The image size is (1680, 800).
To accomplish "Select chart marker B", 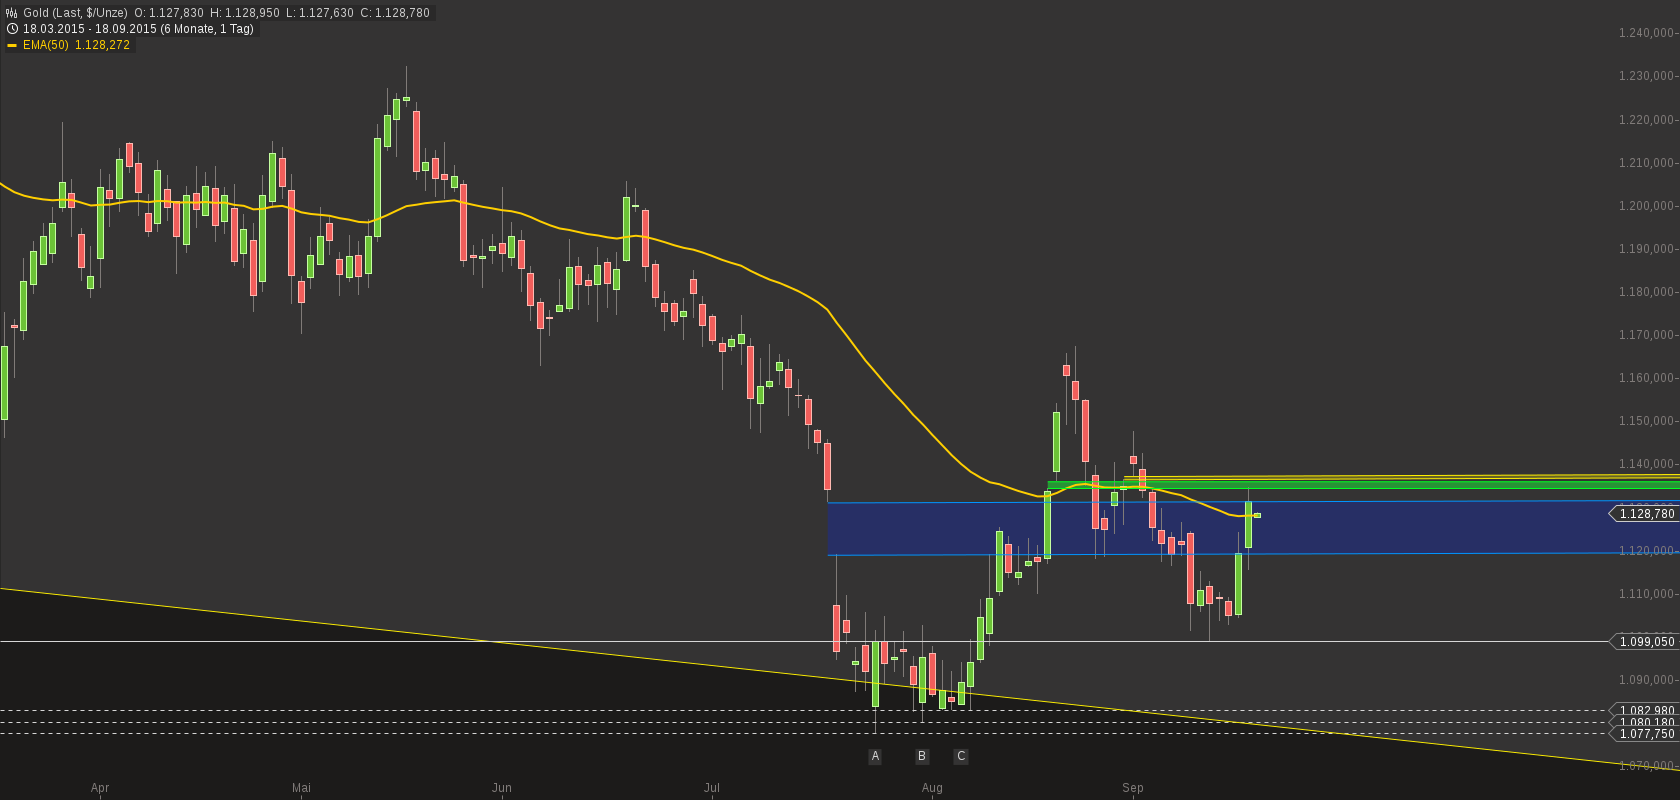I will point(922,756).
